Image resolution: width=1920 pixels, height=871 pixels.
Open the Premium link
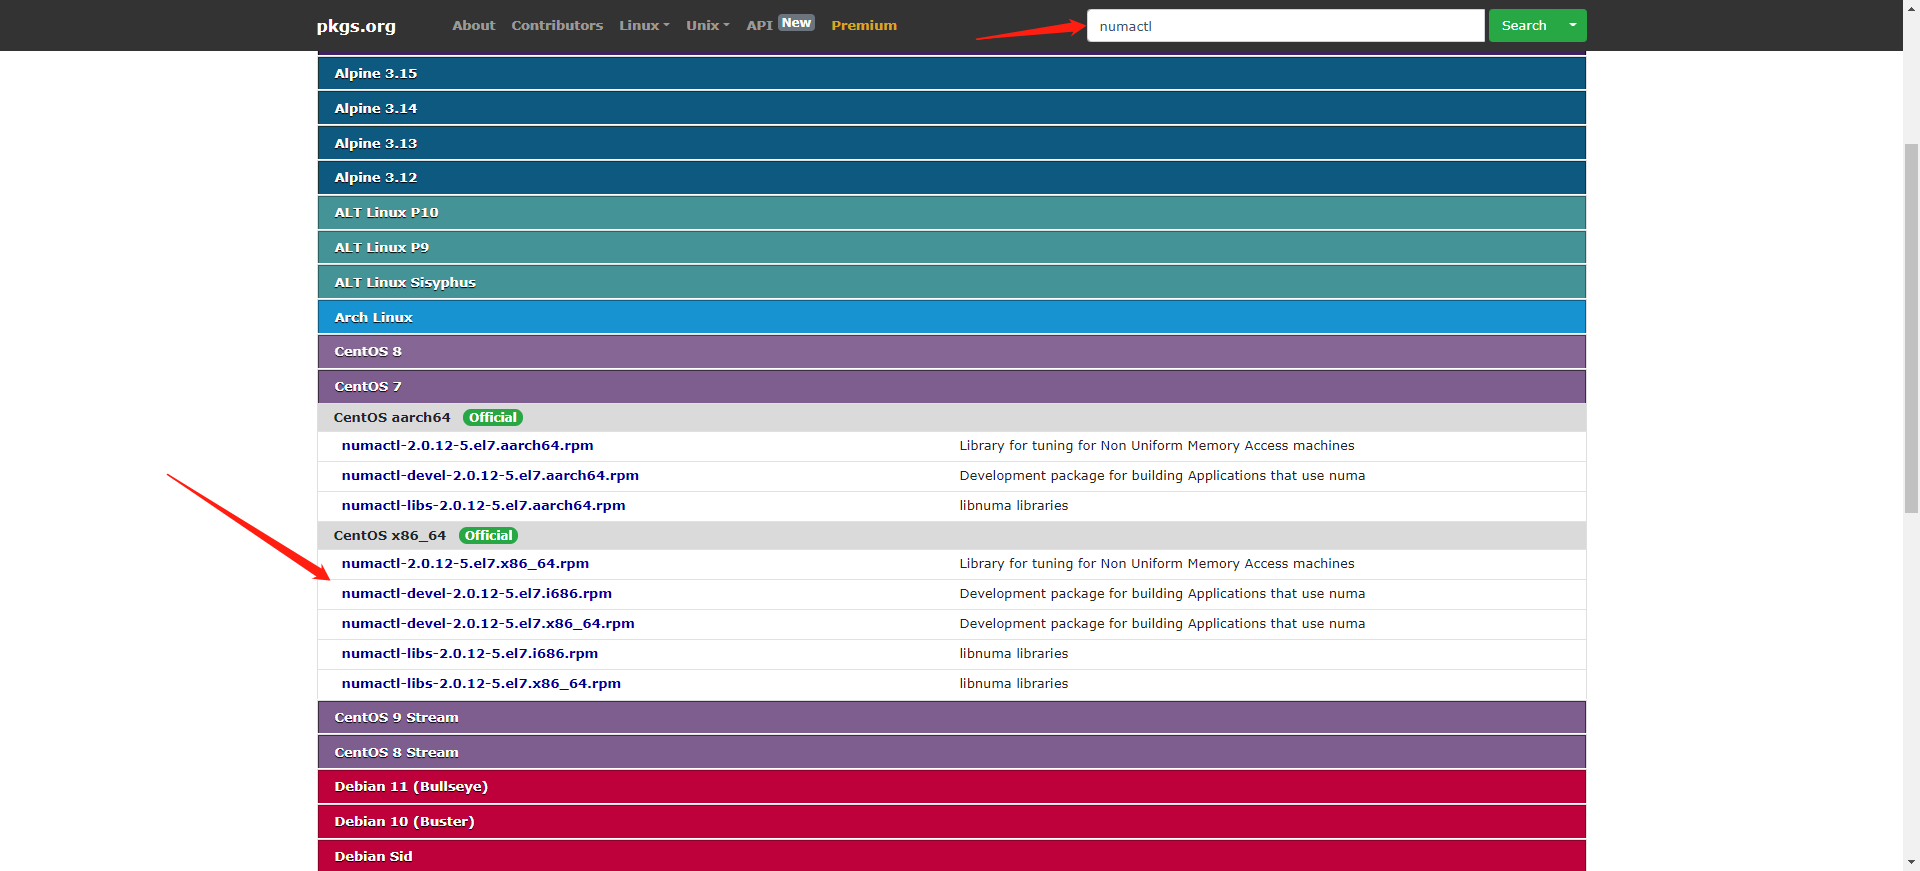tap(864, 26)
